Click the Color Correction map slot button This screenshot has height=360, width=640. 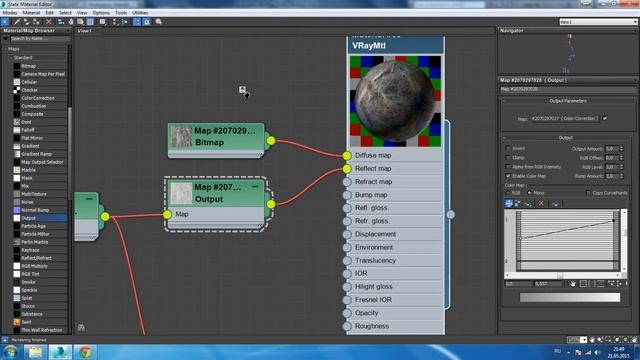[564, 118]
